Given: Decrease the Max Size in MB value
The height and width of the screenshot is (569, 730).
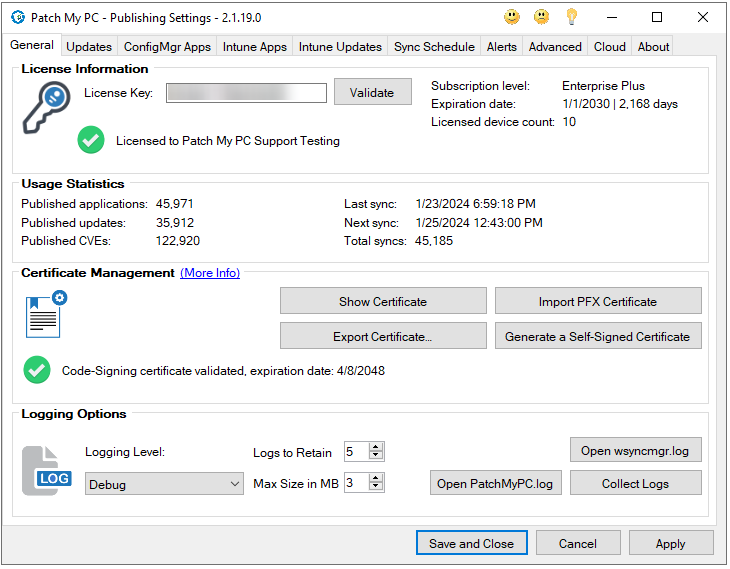Looking at the screenshot, I should pyautogui.click(x=376, y=488).
